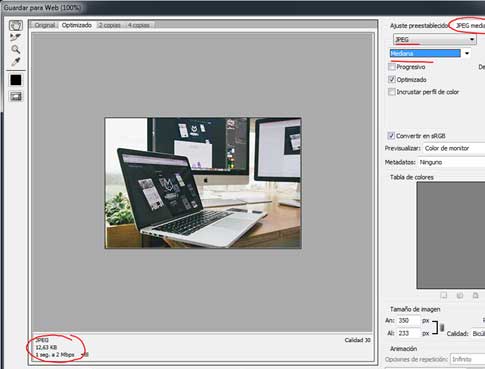Viewport: 485px width, 369px height.
Task: Toggle Convertir en sRGB checkbox
Action: (x=391, y=136)
